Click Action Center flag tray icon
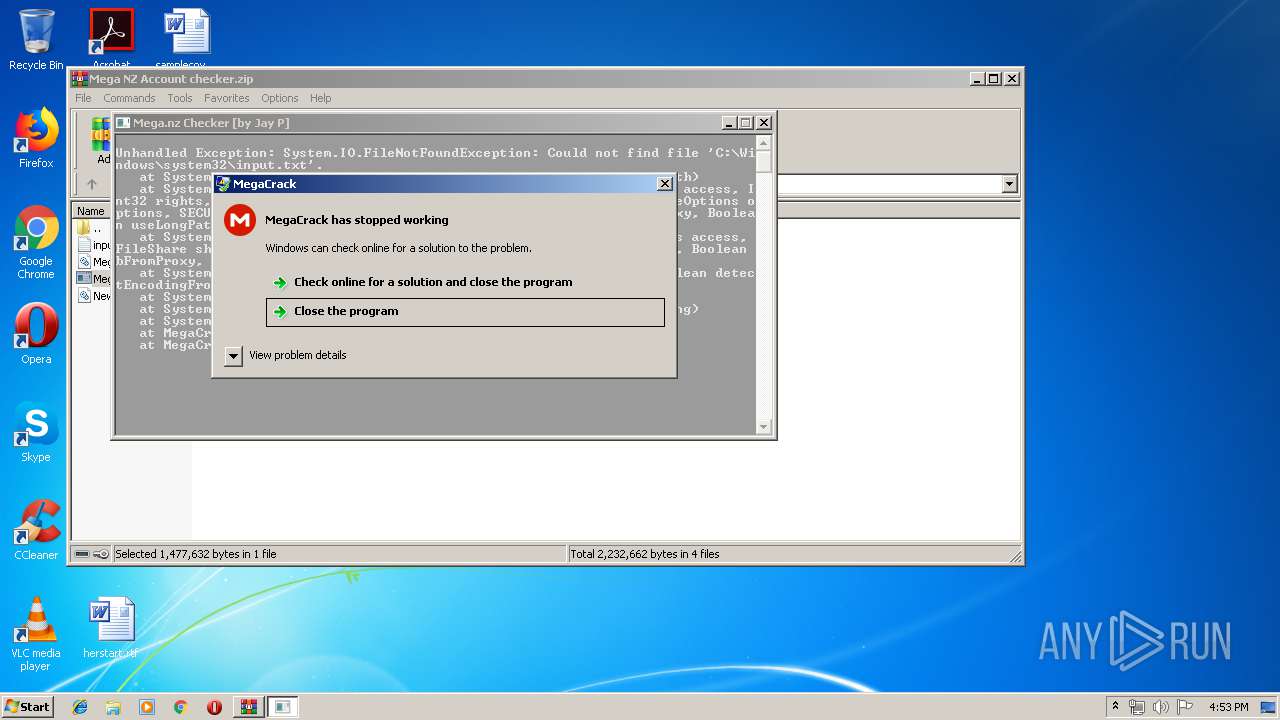The width and height of the screenshot is (1280, 720). pos(1185,707)
